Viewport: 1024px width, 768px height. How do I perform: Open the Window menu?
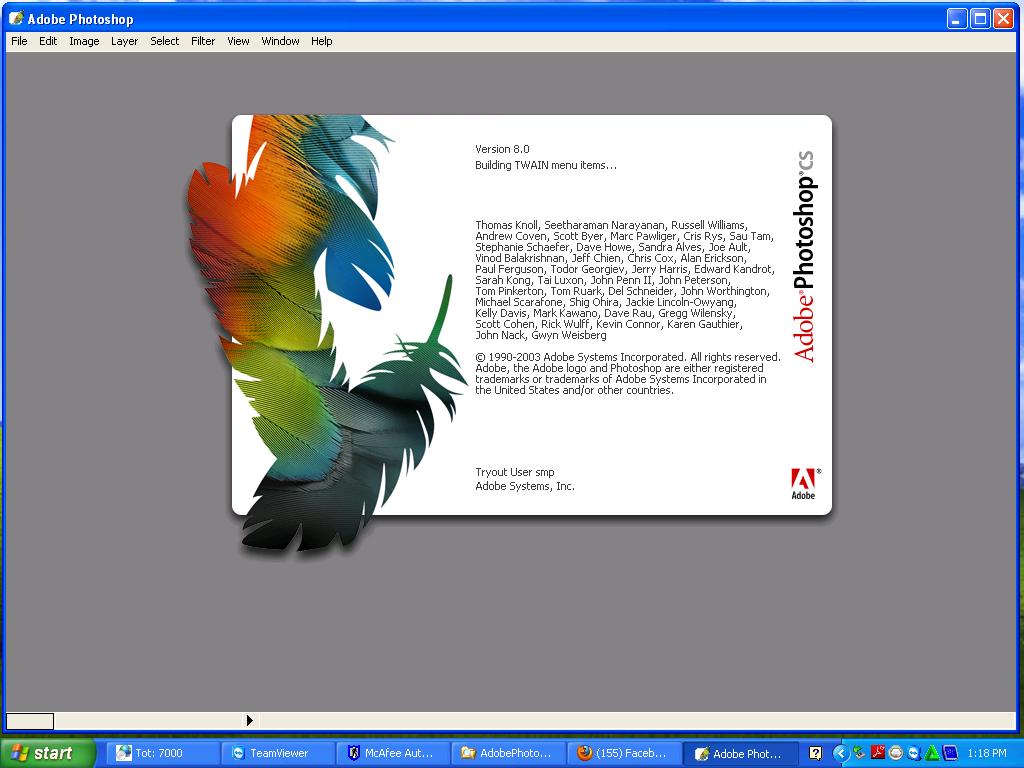click(x=280, y=41)
